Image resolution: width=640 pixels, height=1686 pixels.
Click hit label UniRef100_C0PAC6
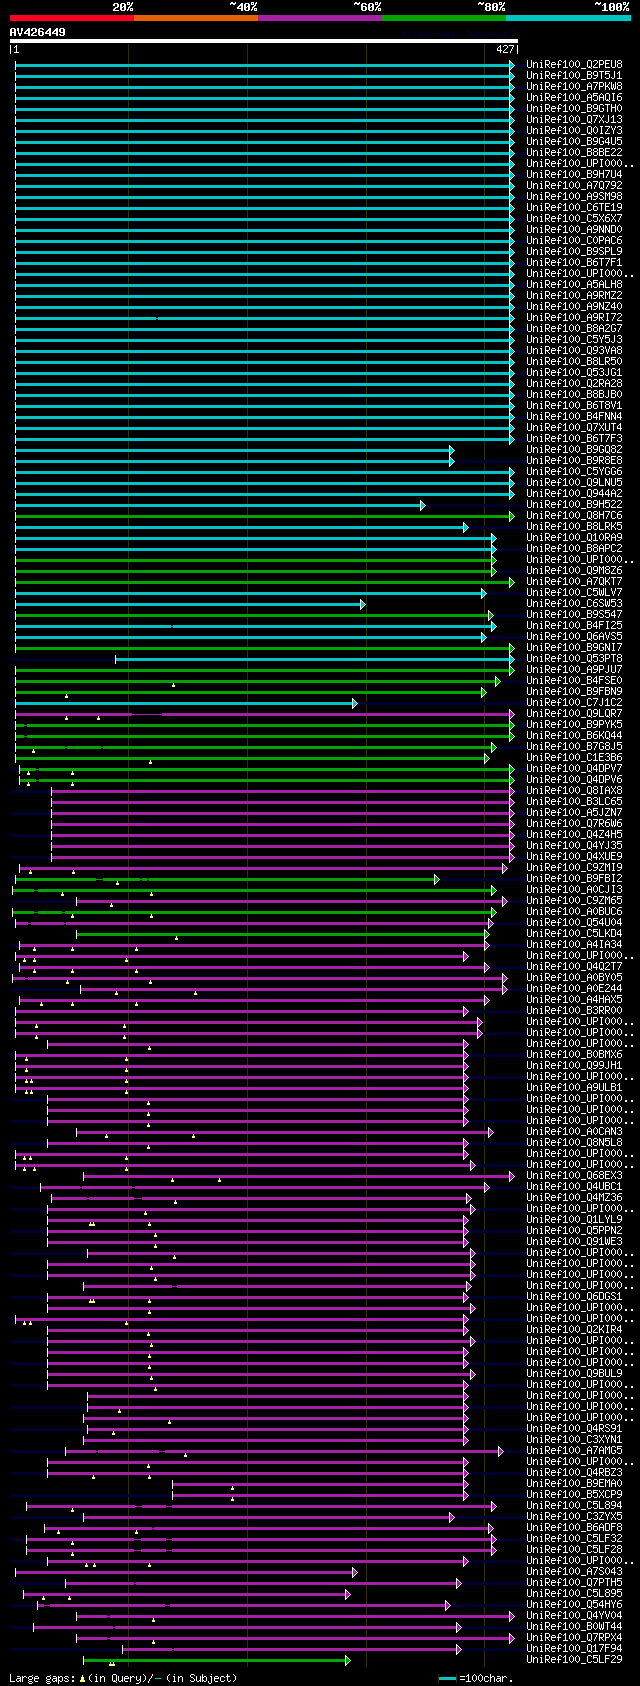coord(574,240)
